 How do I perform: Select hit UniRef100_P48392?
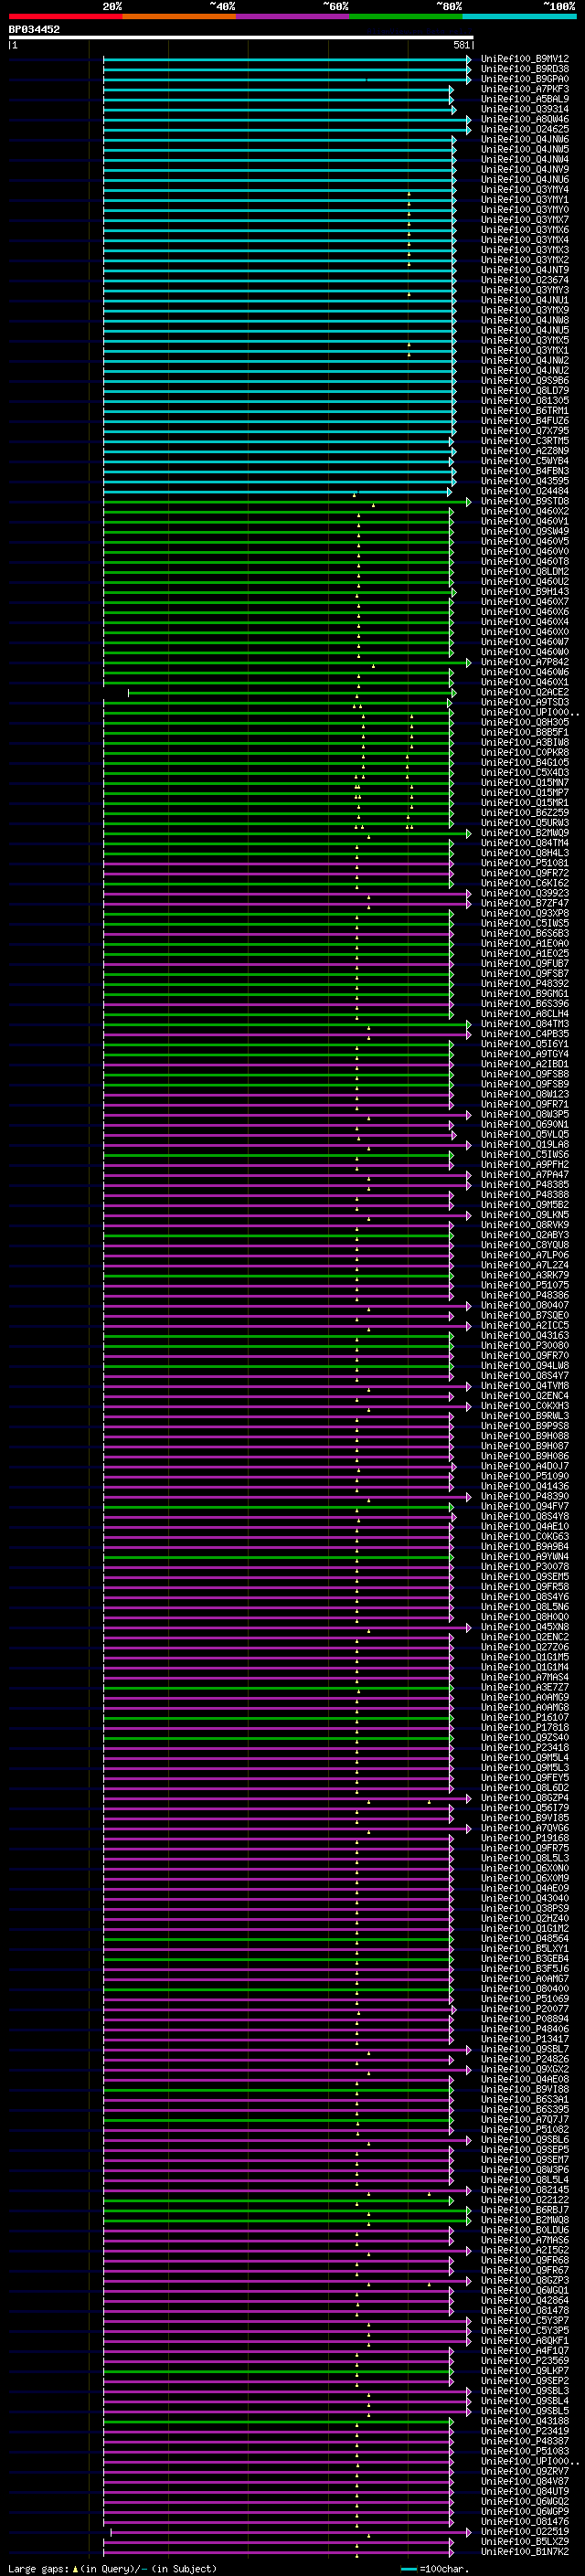[x=525, y=983]
